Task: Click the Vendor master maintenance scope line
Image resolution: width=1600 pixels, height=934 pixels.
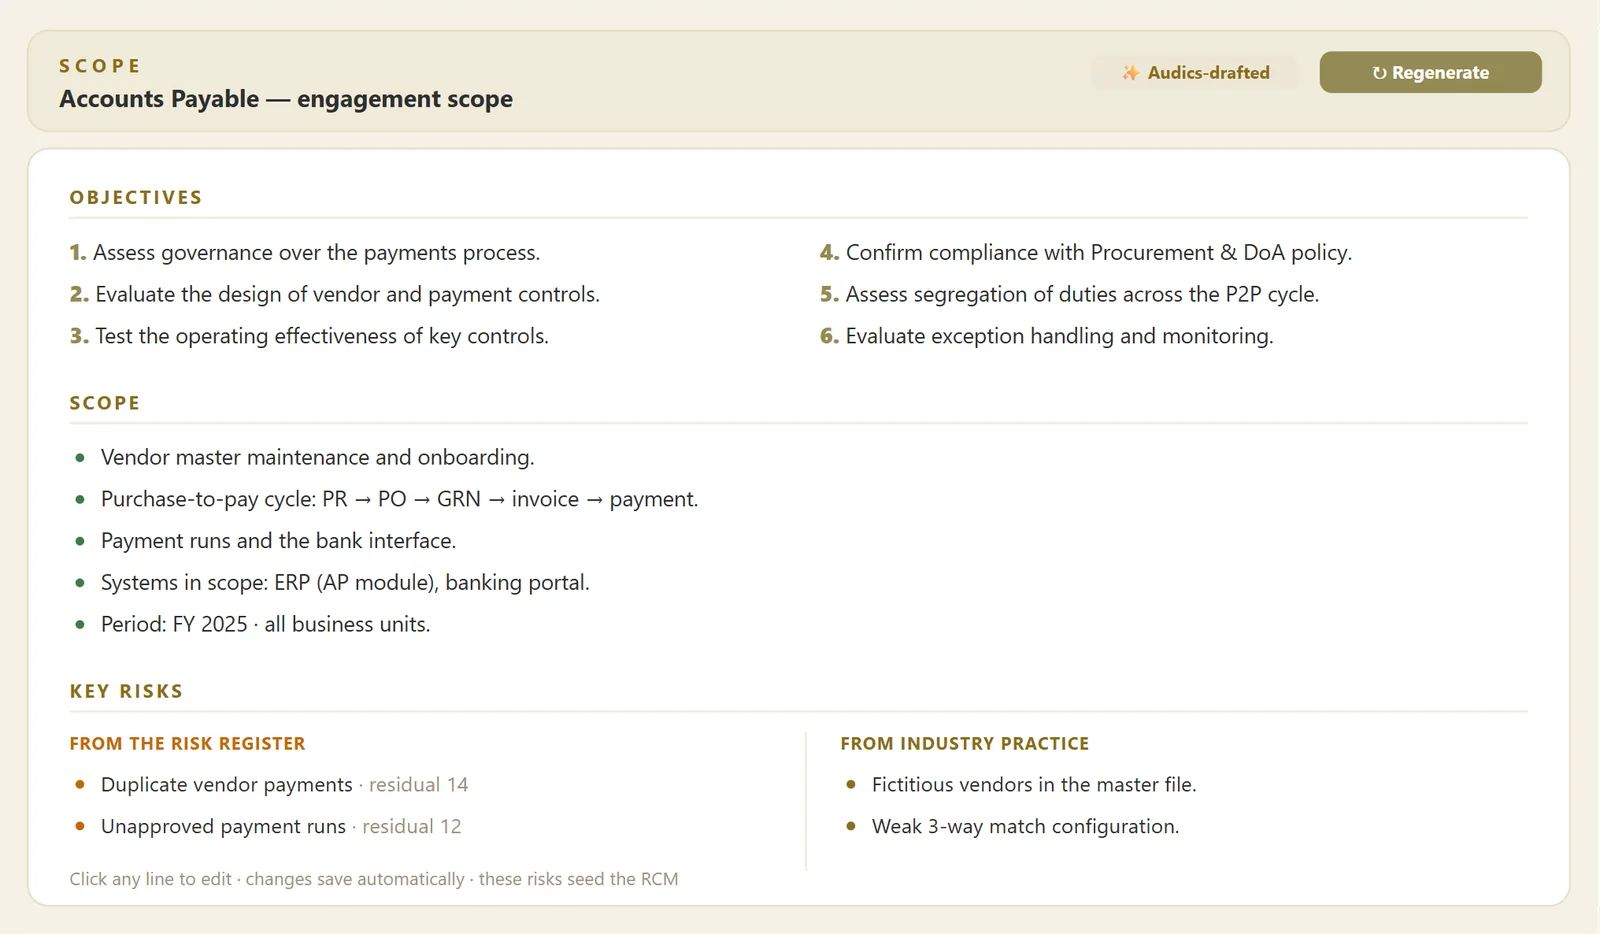Action: coord(317,458)
